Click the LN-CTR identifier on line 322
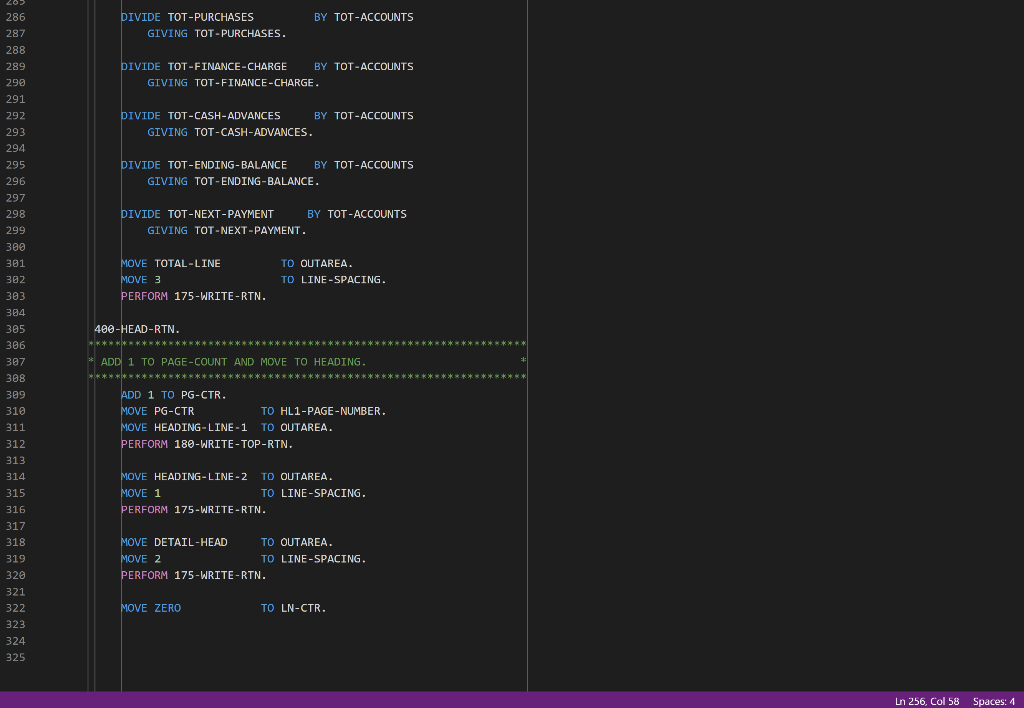 (299, 607)
